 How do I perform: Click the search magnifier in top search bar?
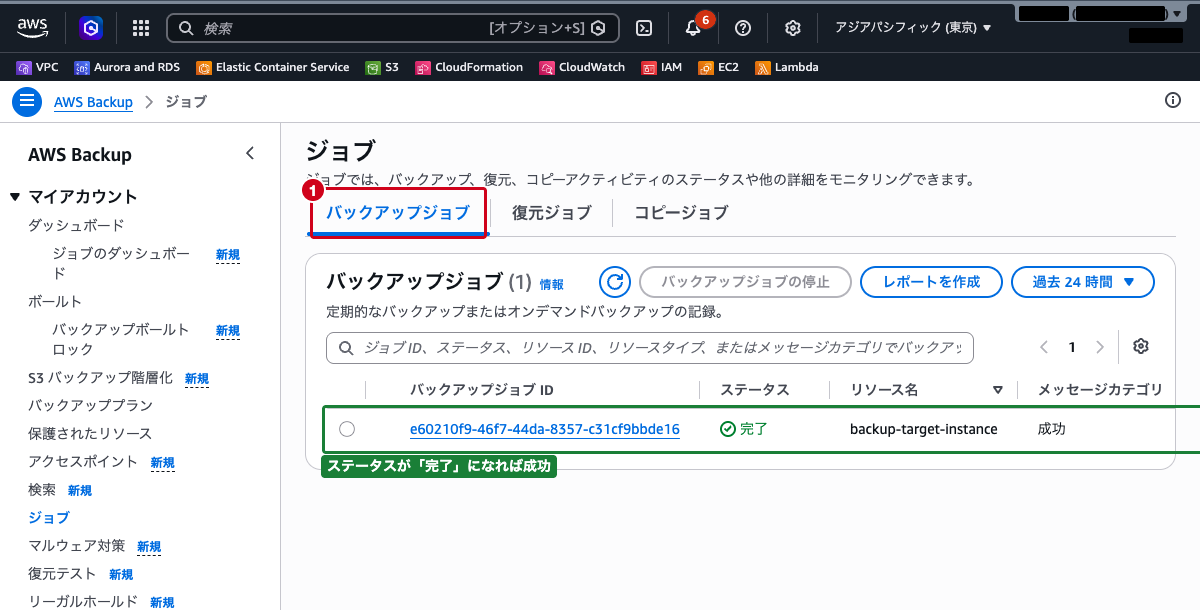[185, 28]
